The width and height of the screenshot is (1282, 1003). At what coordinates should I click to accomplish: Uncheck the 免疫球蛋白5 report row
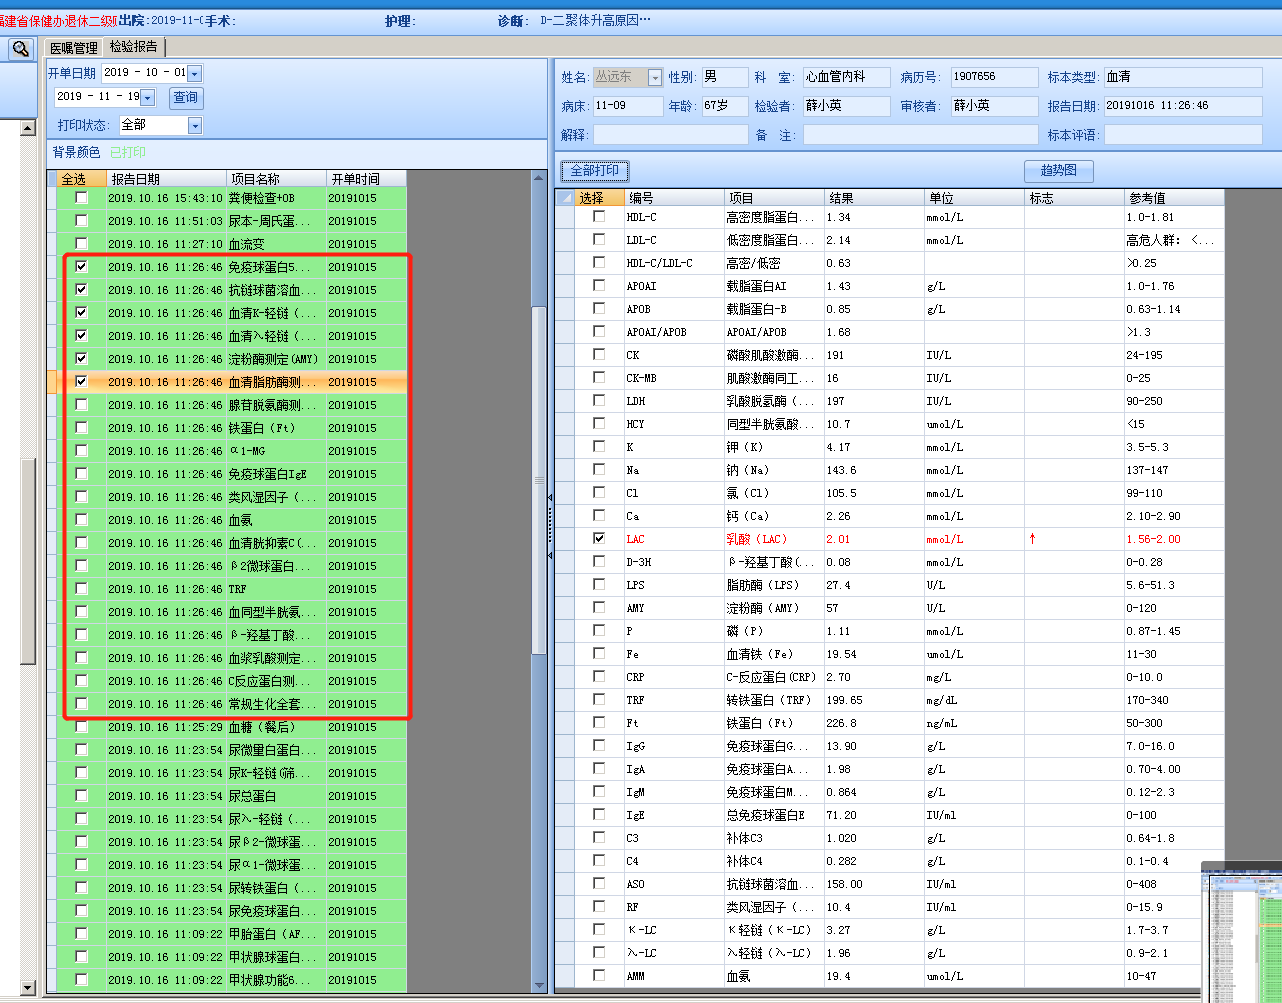(82, 267)
